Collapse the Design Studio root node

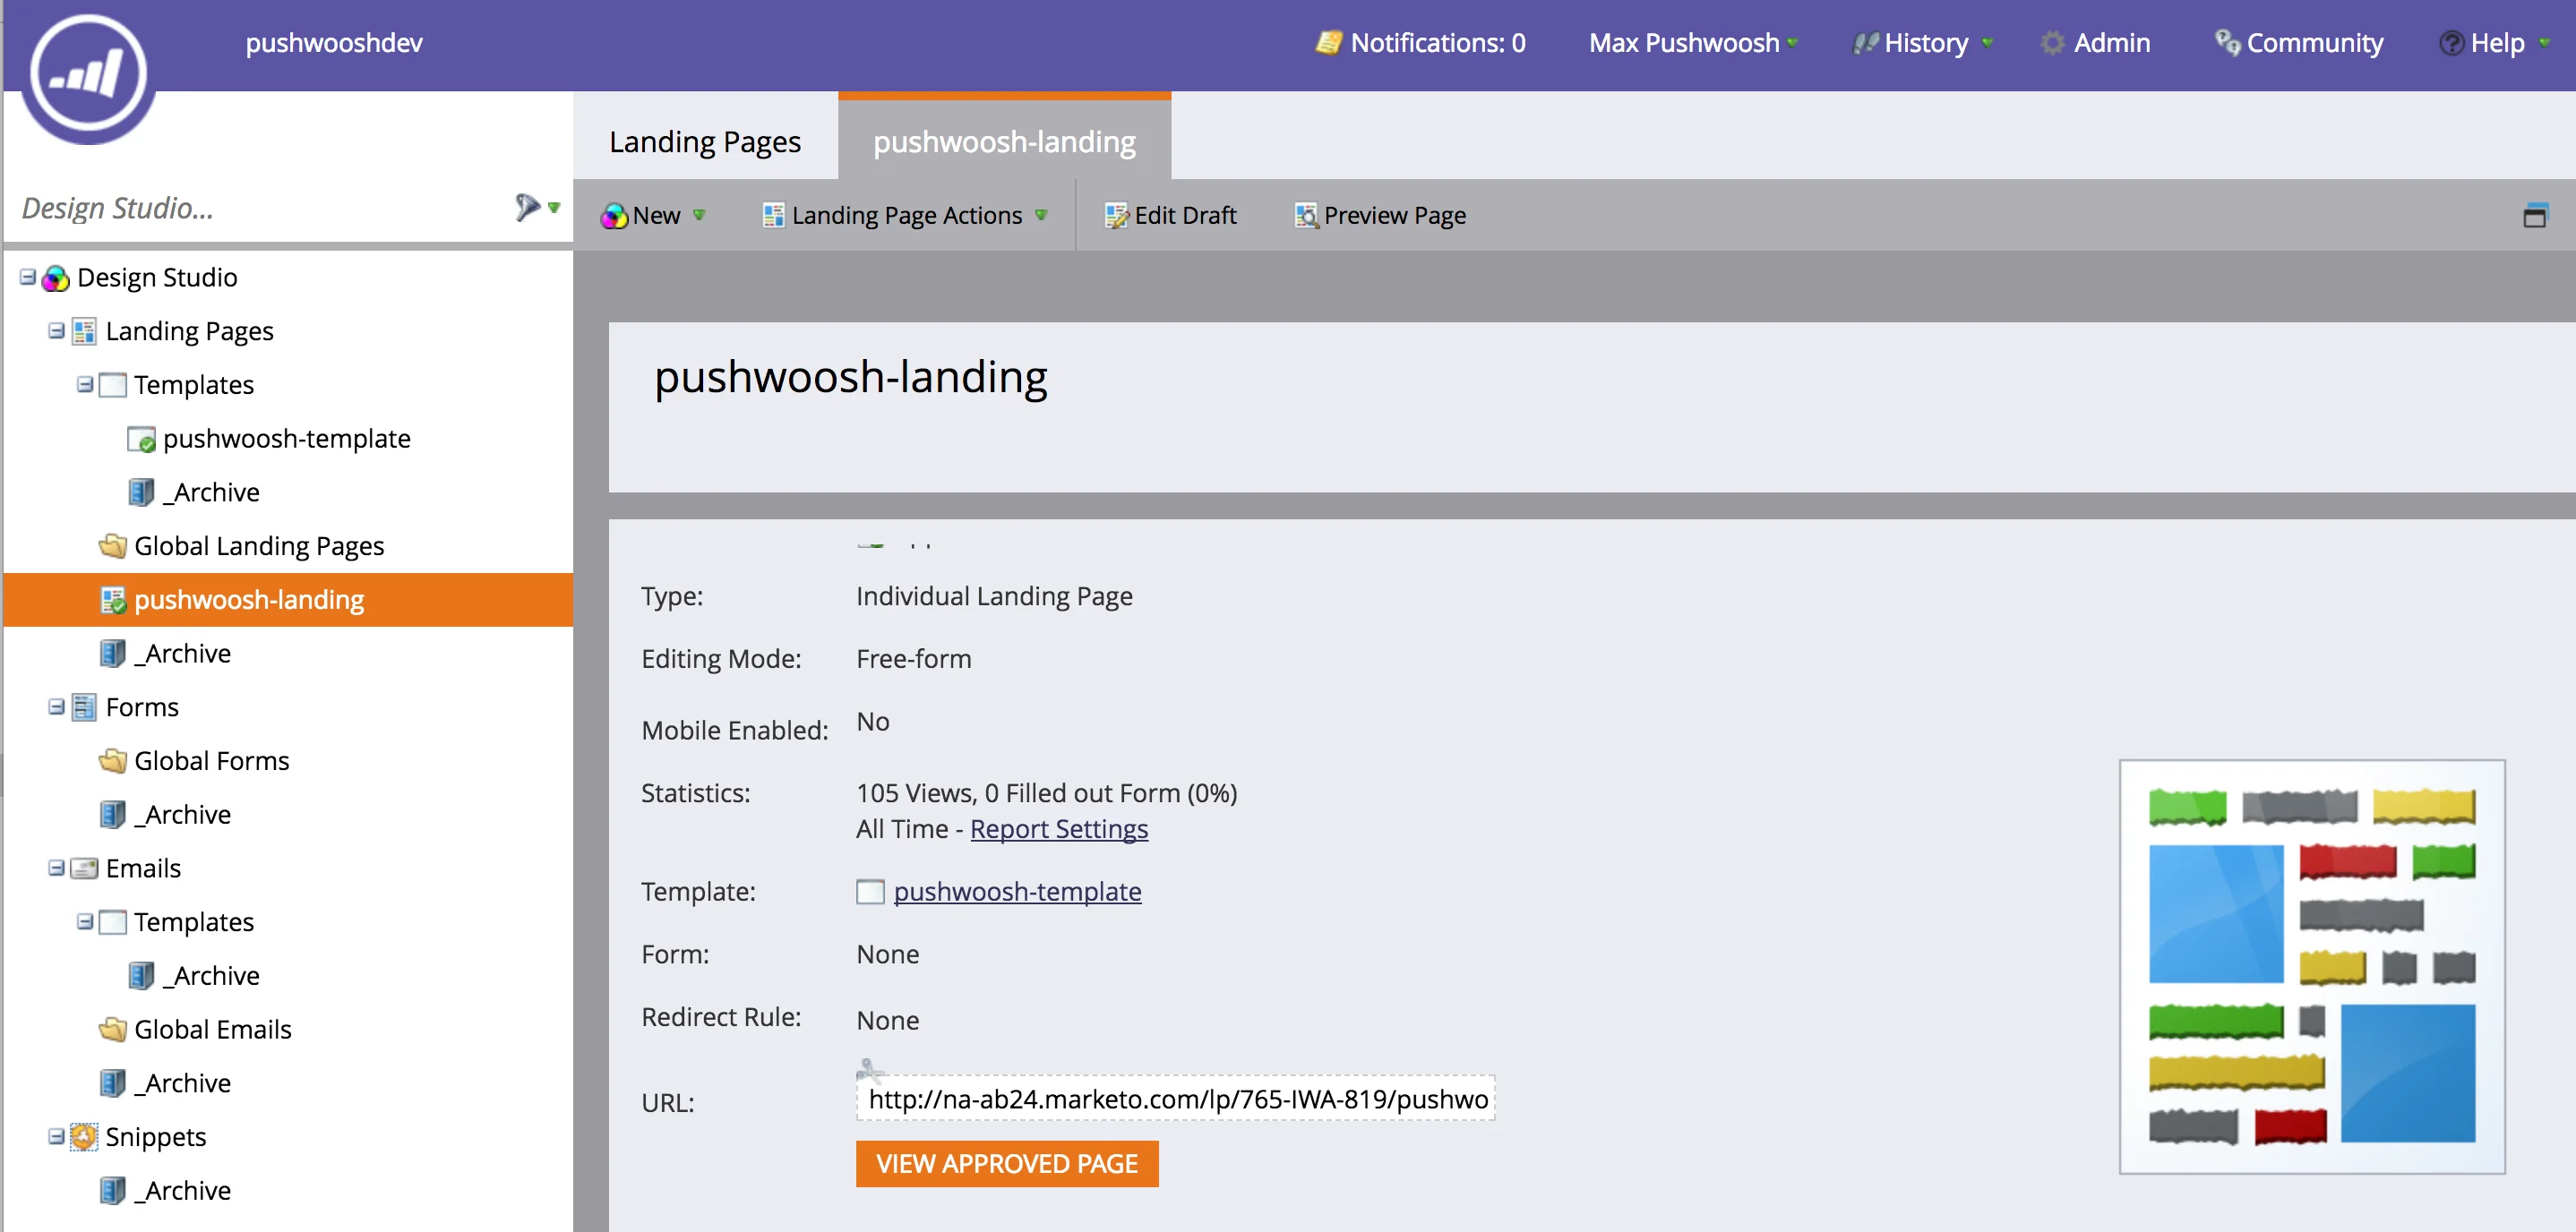(28, 277)
